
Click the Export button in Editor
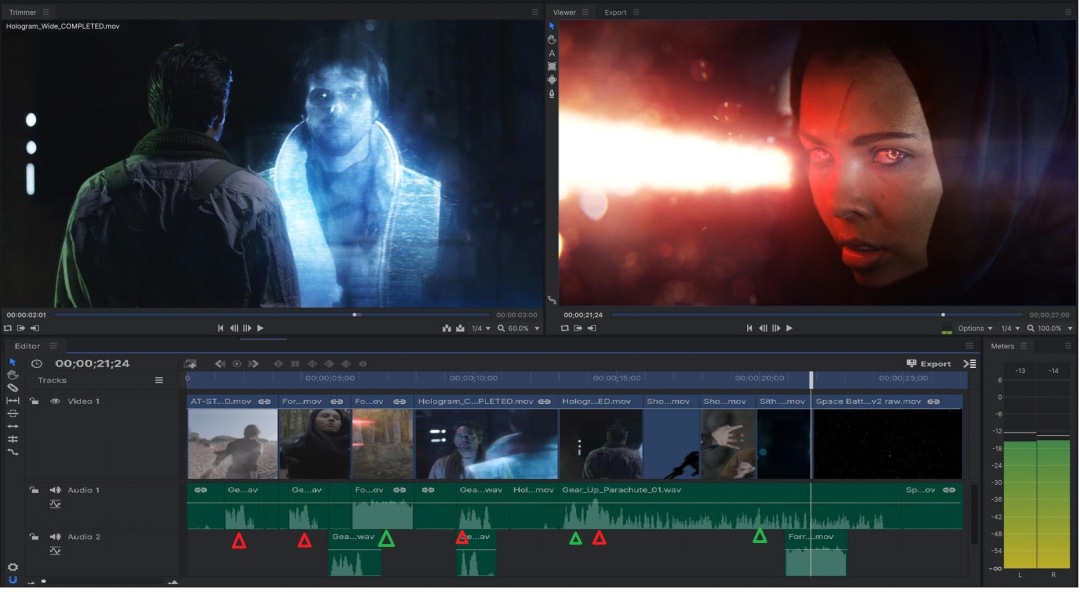click(928, 364)
